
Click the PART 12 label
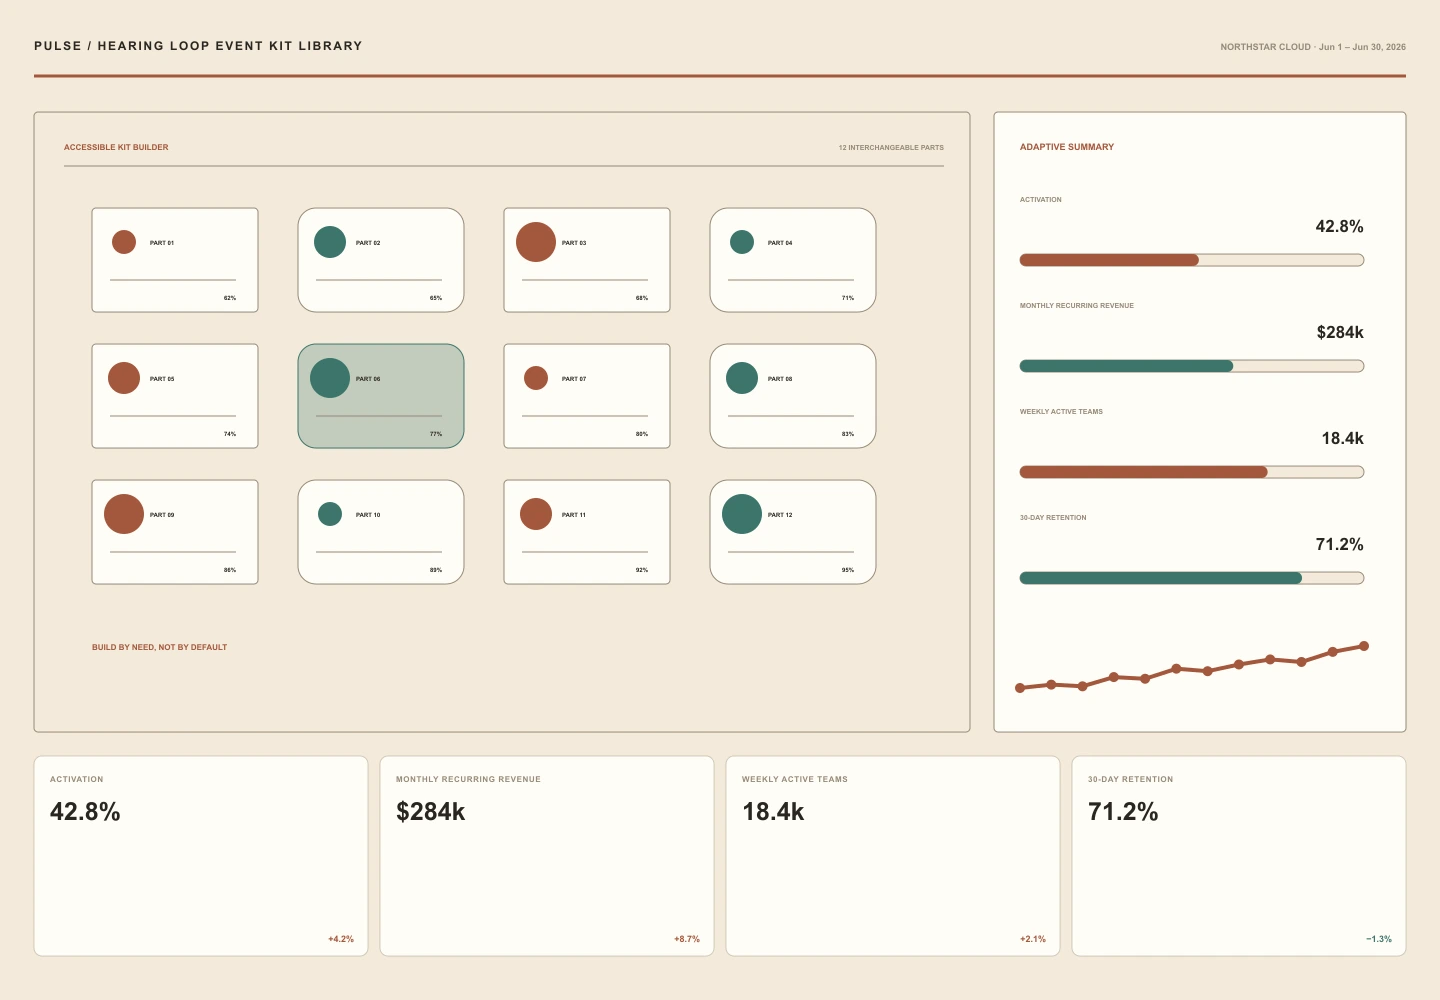click(x=780, y=515)
